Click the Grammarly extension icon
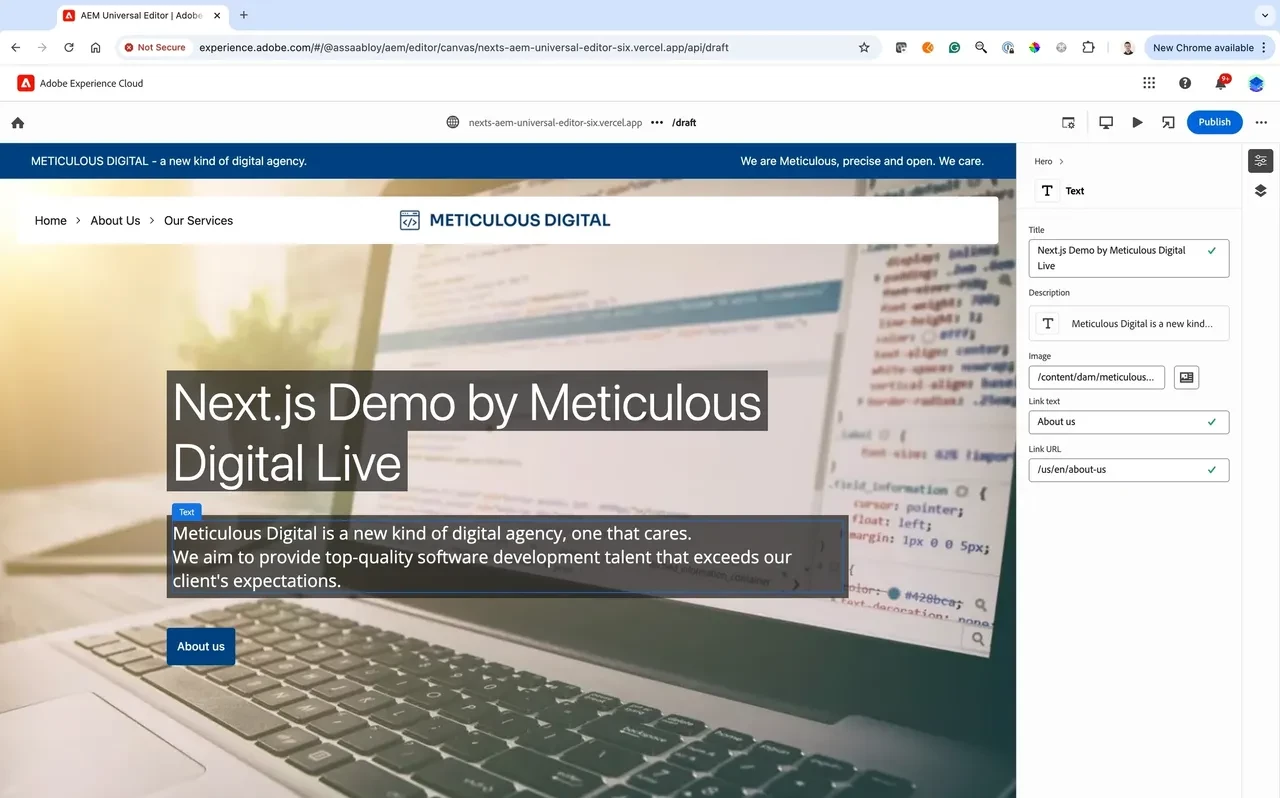This screenshot has width=1280, height=798. coord(955,47)
